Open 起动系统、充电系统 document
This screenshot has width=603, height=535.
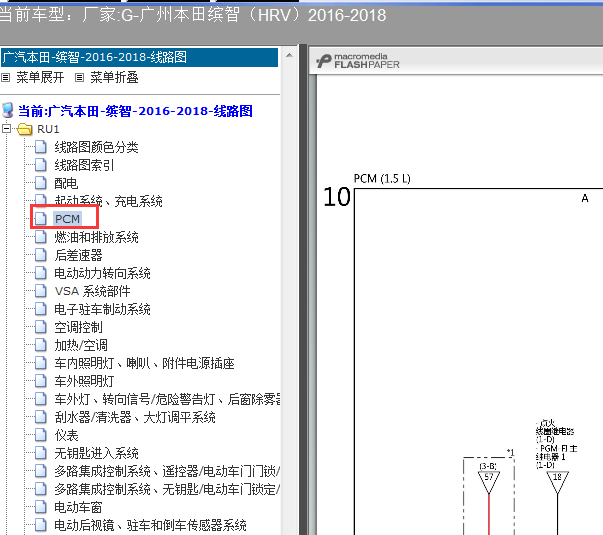[x=108, y=201]
